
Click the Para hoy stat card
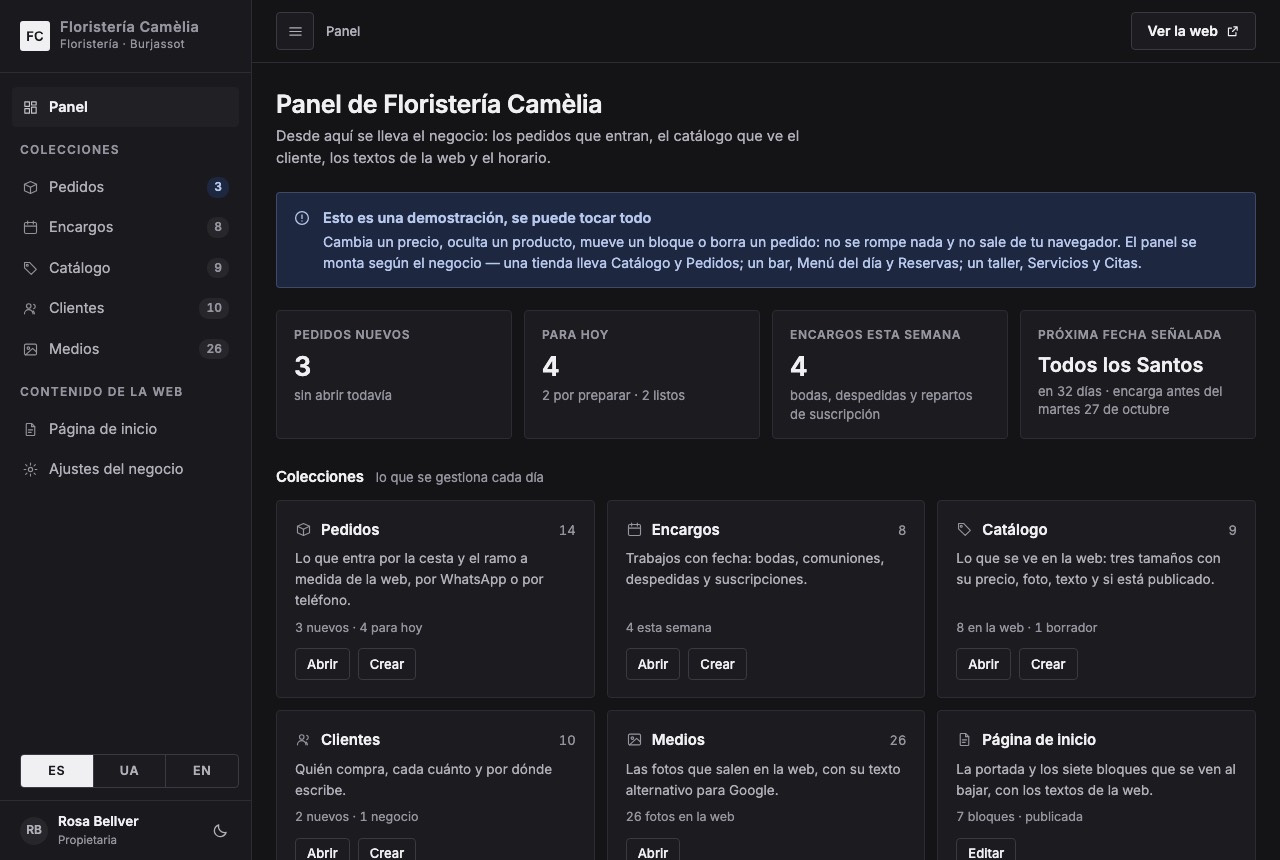point(642,374)
